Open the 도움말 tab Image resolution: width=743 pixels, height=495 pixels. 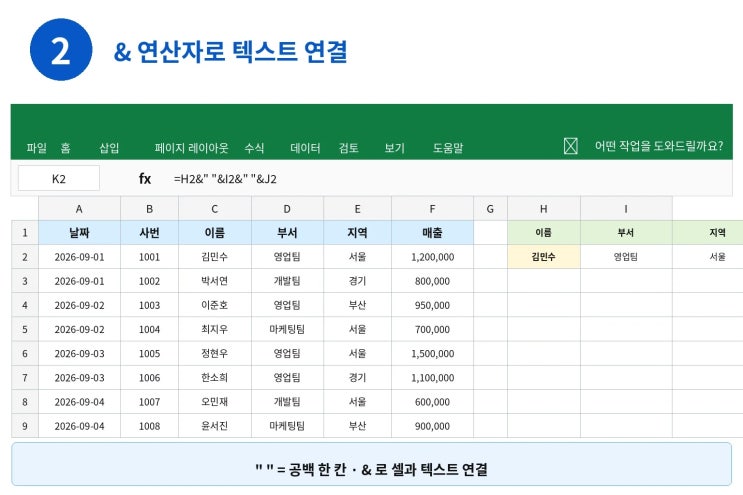tap(448, 148)
